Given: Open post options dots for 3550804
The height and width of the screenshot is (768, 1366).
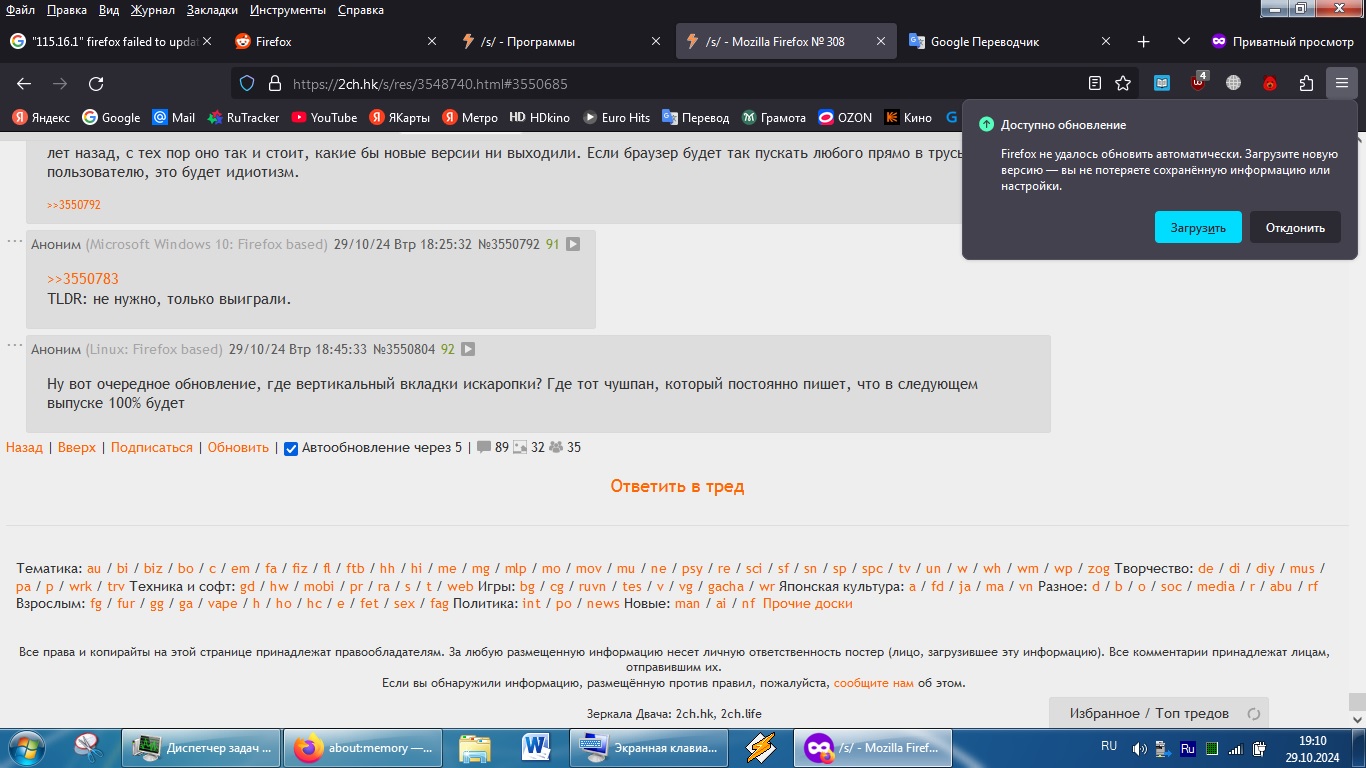Looking at the screenshot, I should tap(14, 346).
